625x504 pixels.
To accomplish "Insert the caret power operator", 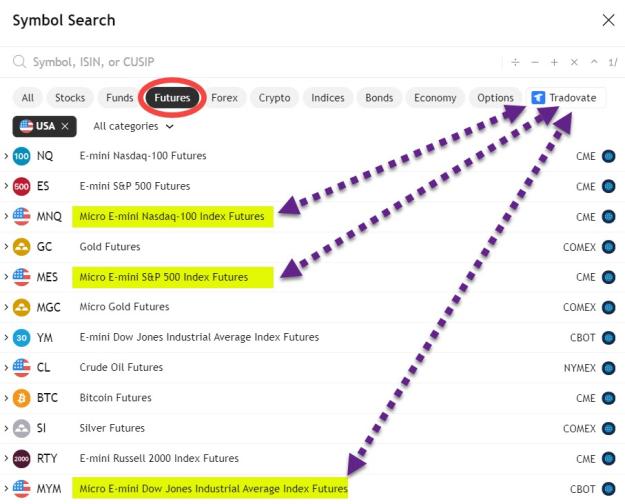I will tap(594, 62).
